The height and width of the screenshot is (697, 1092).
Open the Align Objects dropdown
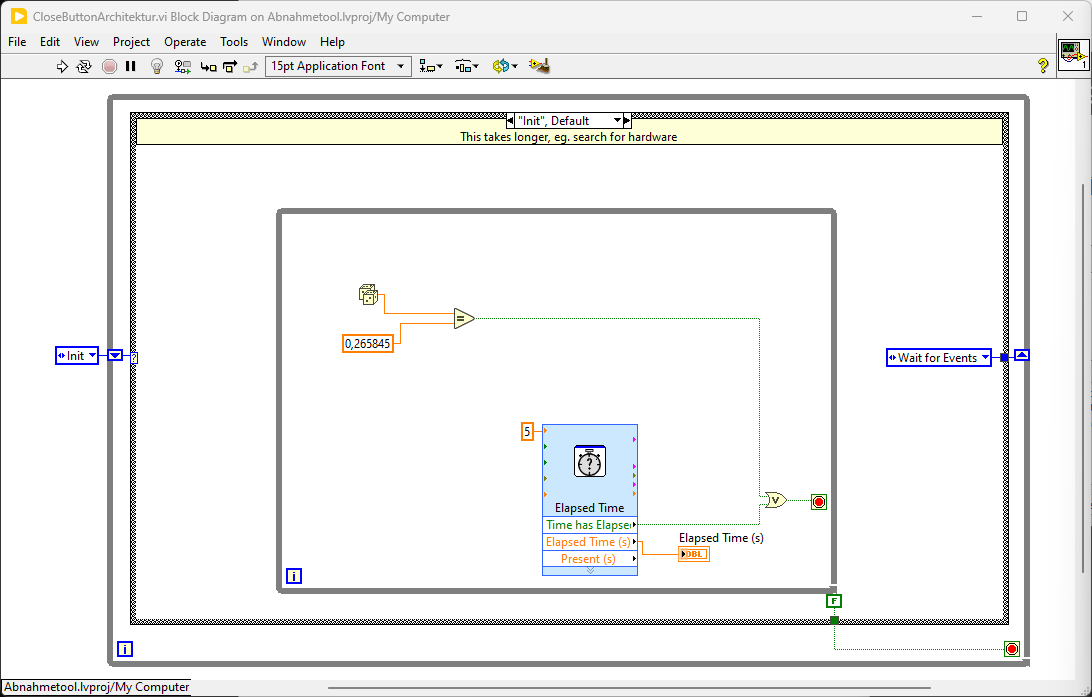click(x=431, y=66)
